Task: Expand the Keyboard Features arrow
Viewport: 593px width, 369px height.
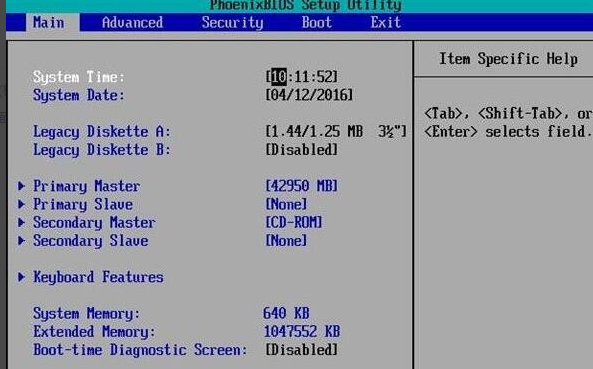Action: pyautogui.click(x=22, y=277)
